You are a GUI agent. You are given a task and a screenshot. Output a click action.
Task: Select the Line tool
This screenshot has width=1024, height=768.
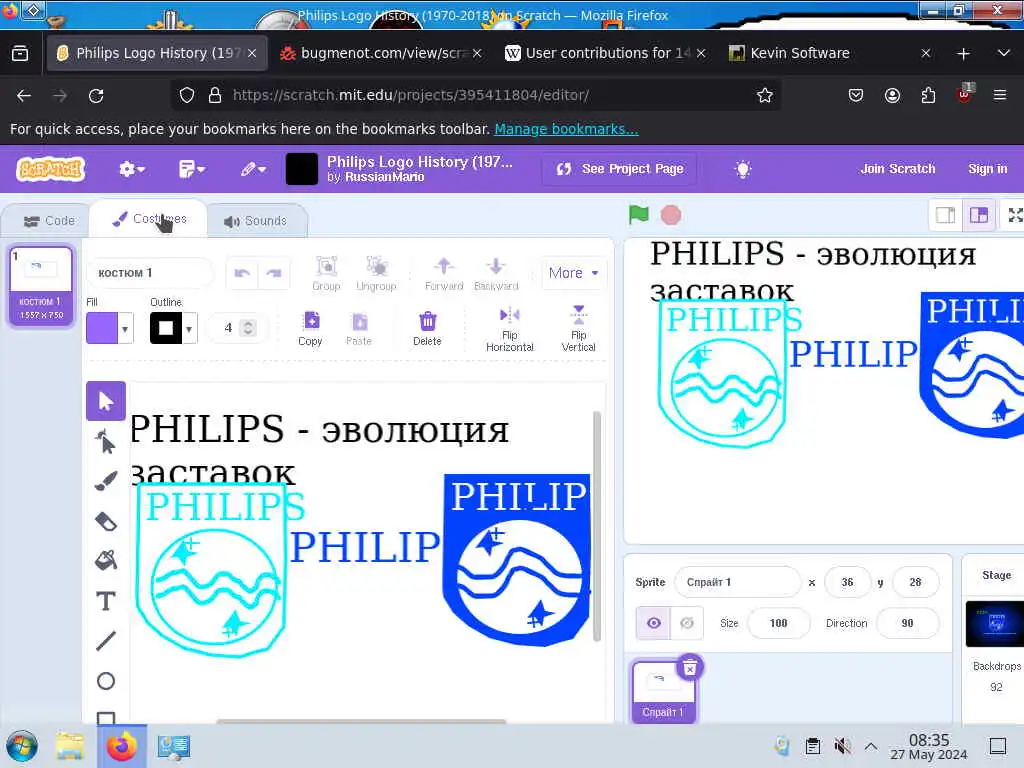[x=106, y=641]
